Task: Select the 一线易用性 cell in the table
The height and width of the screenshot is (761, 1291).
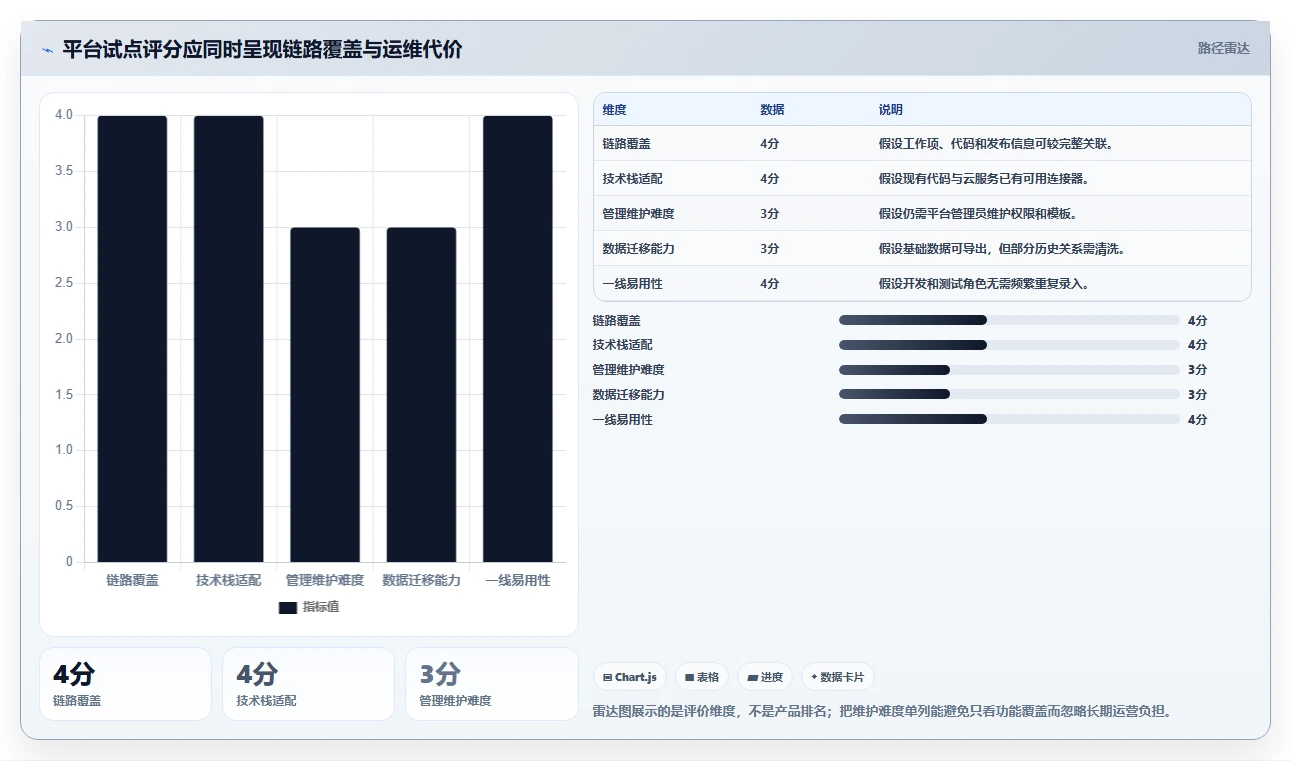Action: (633, 284)
